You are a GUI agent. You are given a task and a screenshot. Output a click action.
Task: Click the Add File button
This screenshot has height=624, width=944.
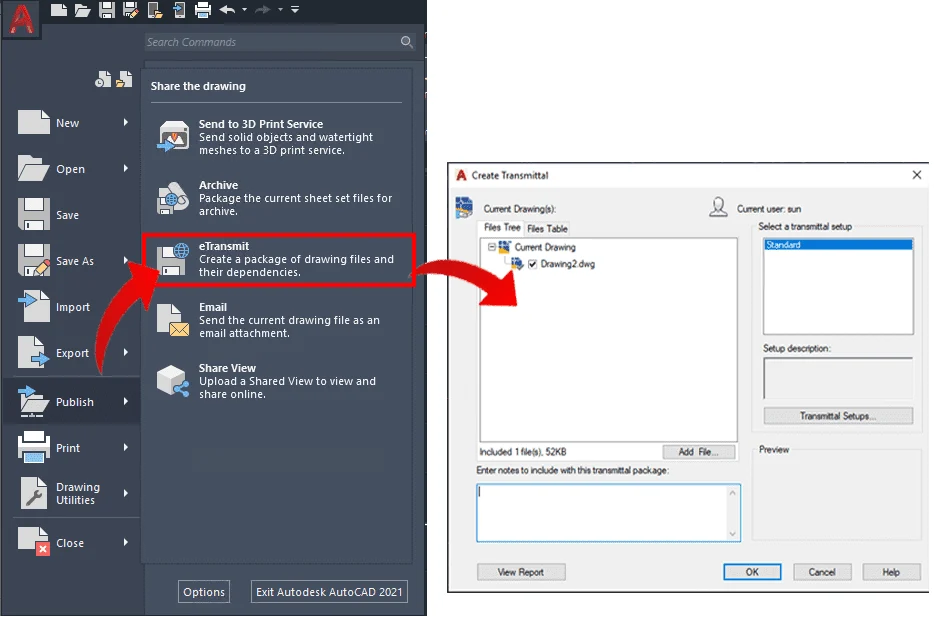click(699, 452)
